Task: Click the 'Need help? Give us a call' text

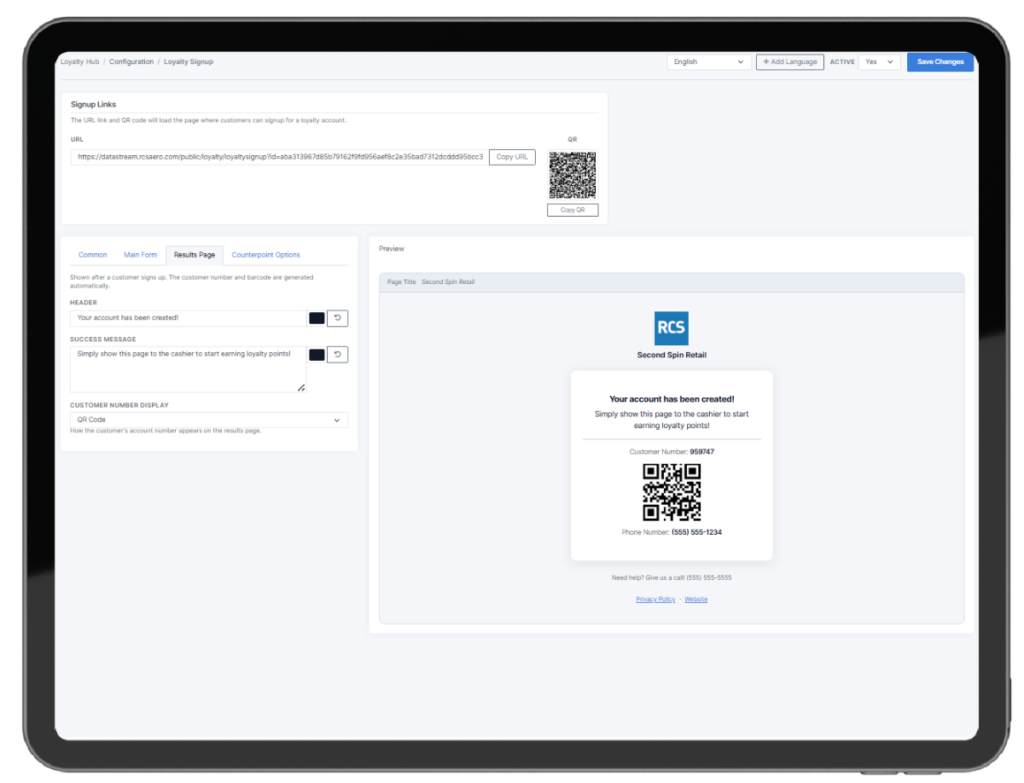Action: coord(671,578)
